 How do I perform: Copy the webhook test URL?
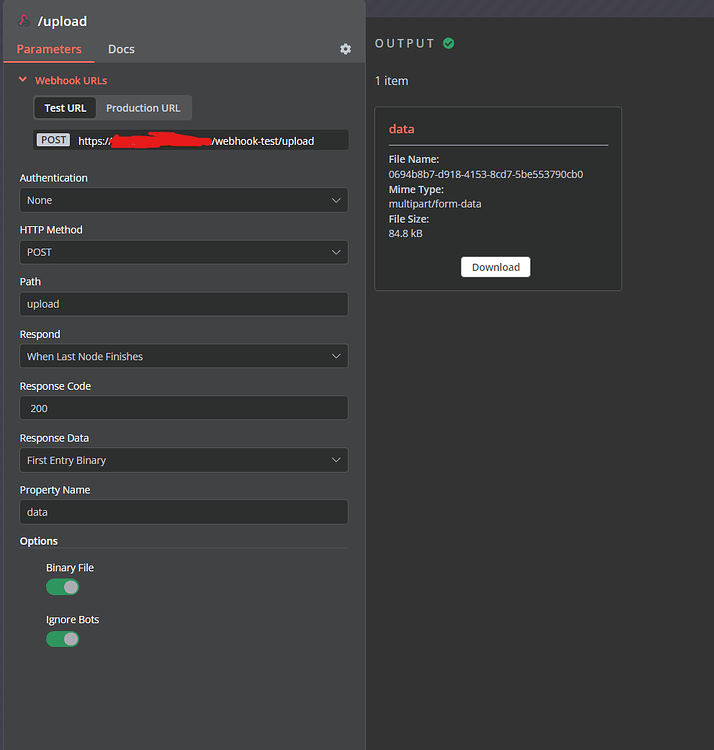(210, 141)
